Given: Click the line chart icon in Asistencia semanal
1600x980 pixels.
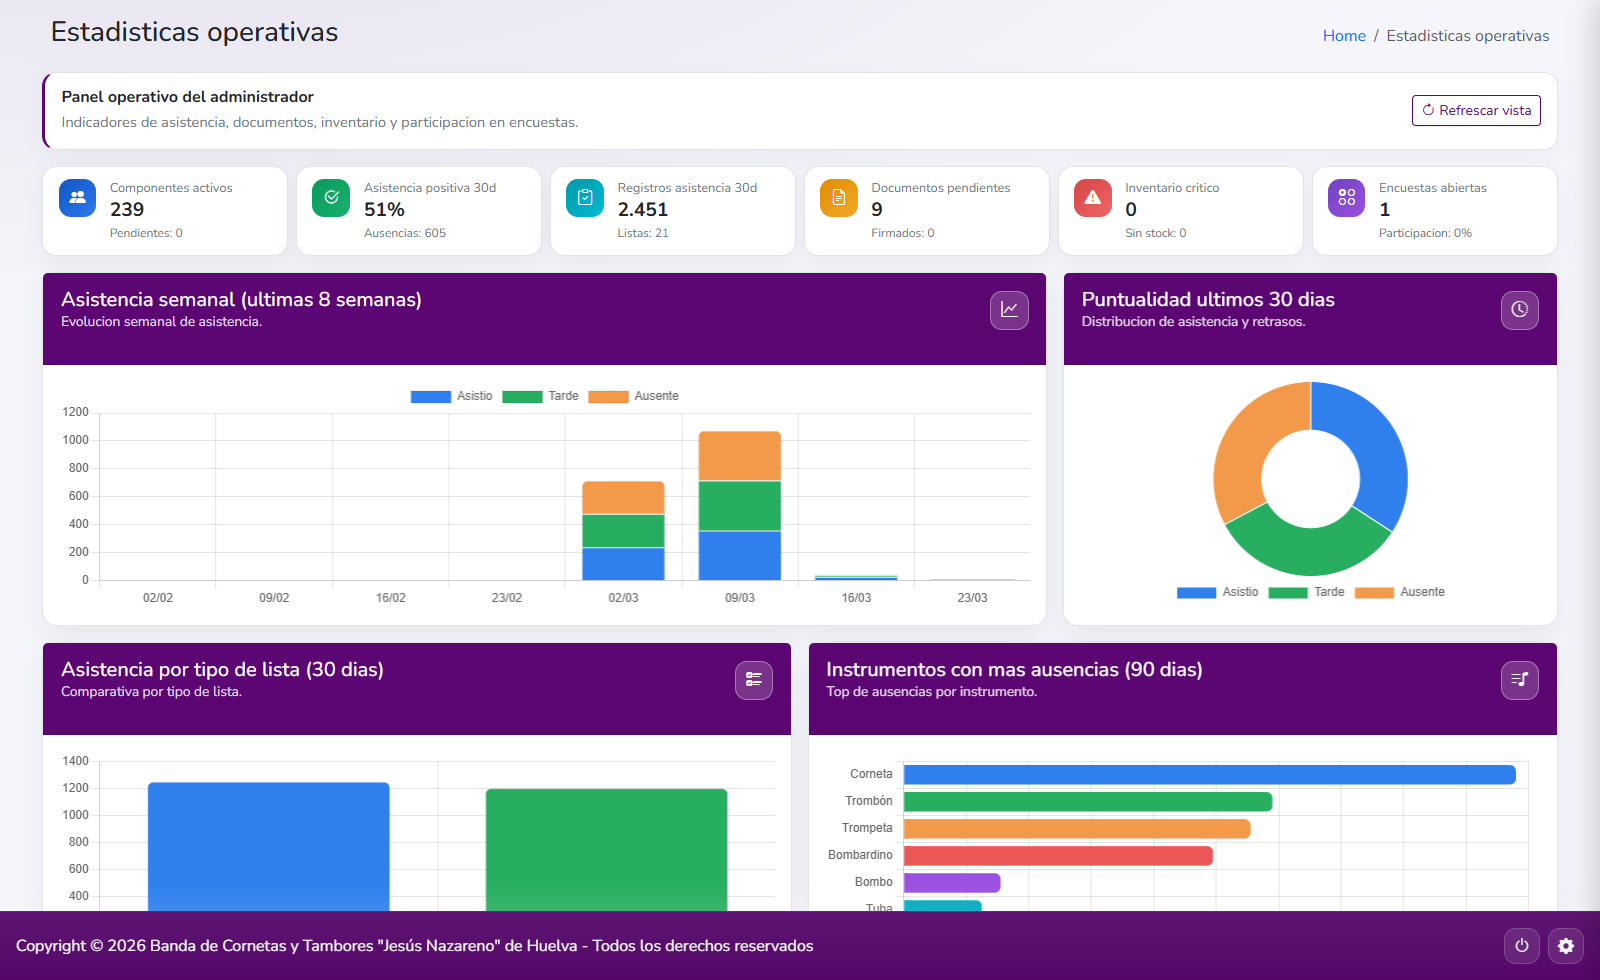Looking at the screenshot, I should (x=1009, y=310).
